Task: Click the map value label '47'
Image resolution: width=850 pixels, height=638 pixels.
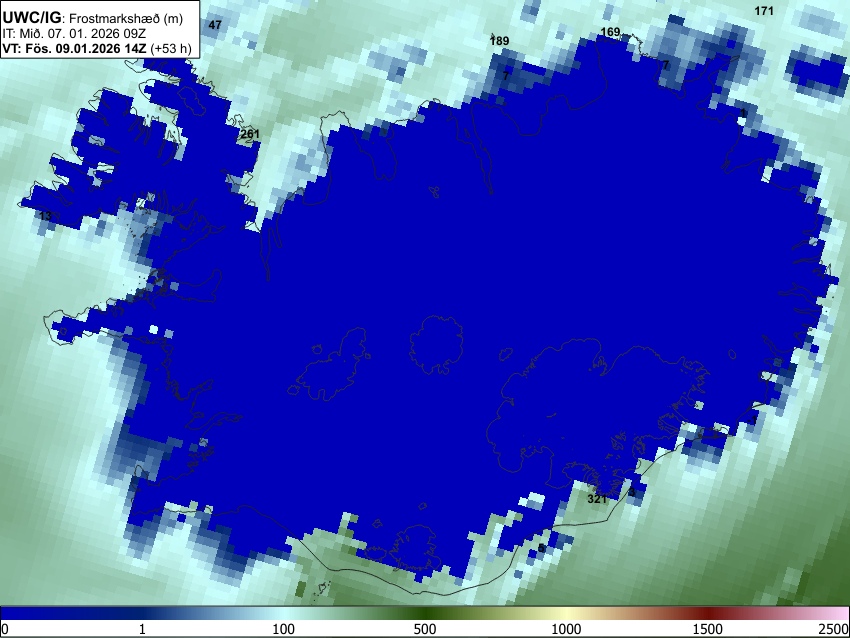Action: pos(215,25)
